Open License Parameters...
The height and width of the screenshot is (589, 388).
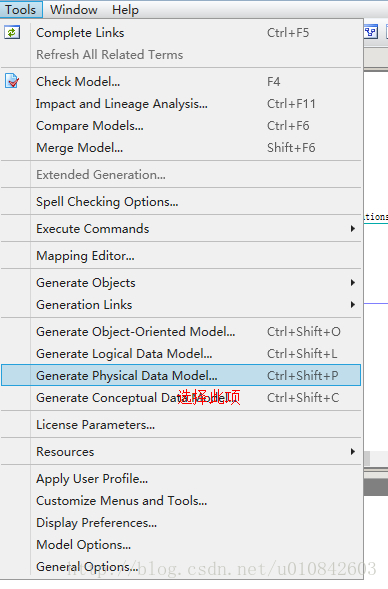tap(181, 424)
